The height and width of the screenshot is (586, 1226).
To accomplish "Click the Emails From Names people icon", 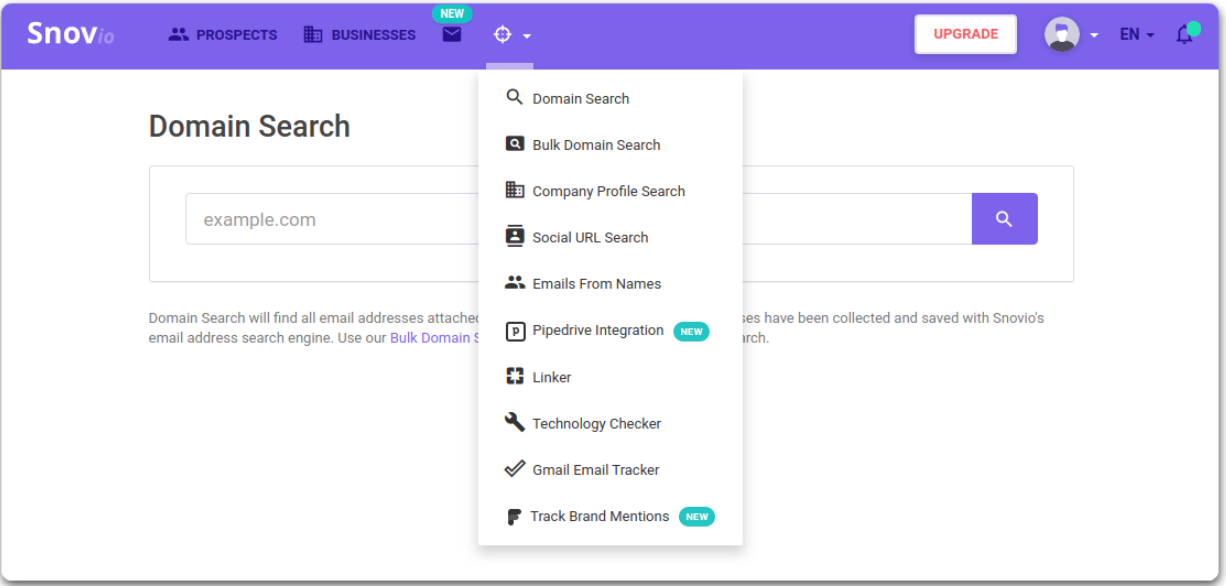I will point(515,283).
